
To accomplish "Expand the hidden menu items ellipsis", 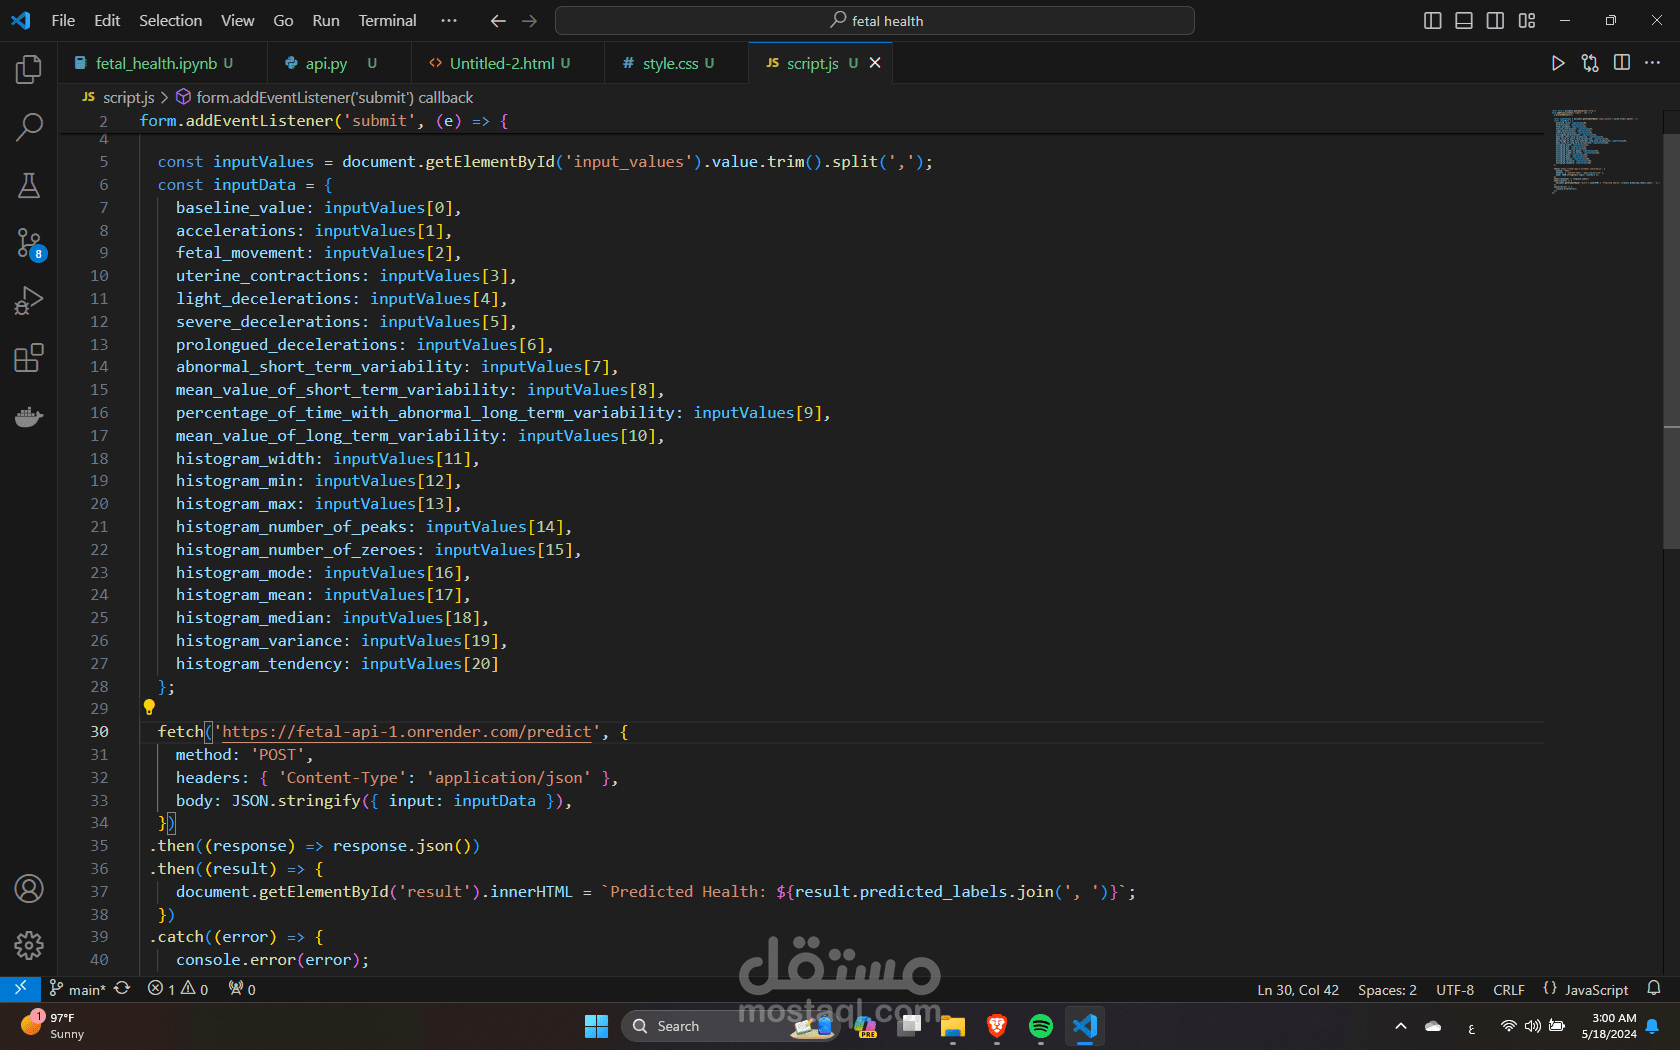I will 449,21.
